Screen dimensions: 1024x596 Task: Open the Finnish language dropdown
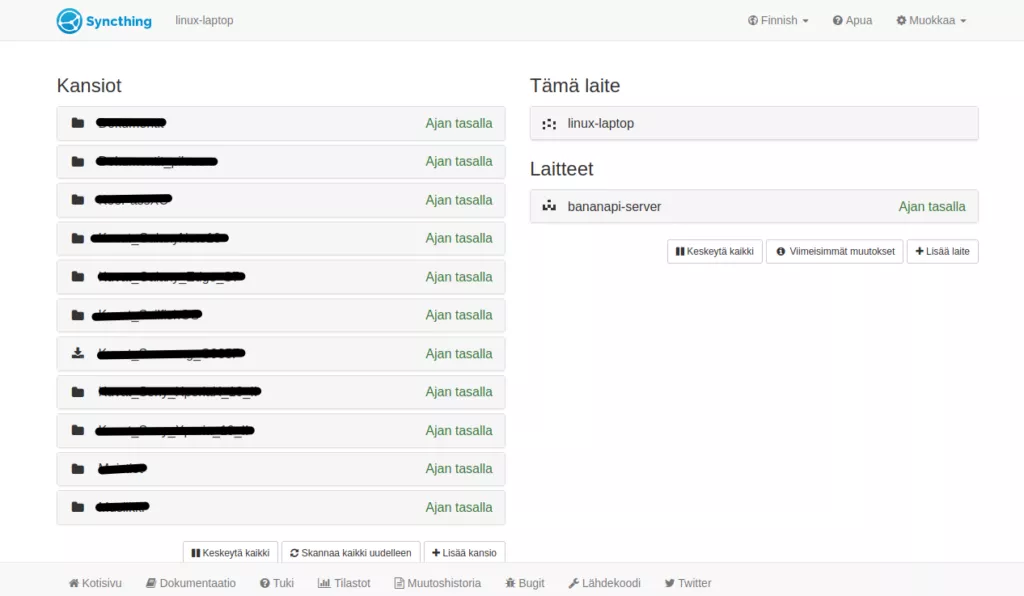click(778, 20)
